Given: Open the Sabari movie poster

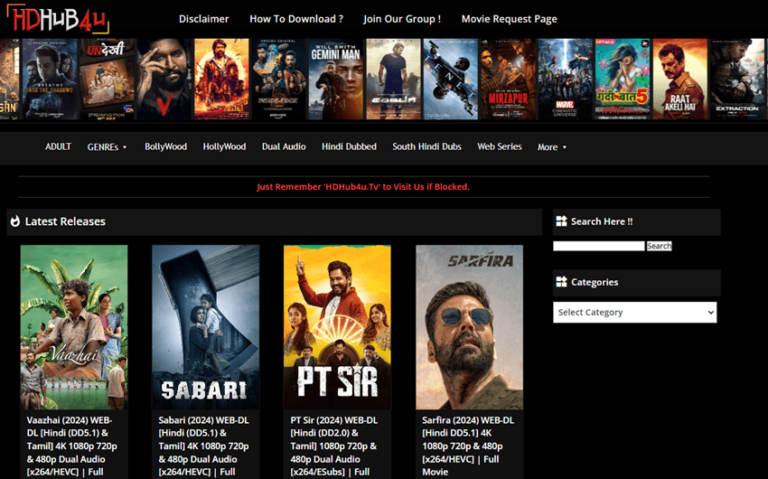Looking at the screenshot, I should point(205,327).
